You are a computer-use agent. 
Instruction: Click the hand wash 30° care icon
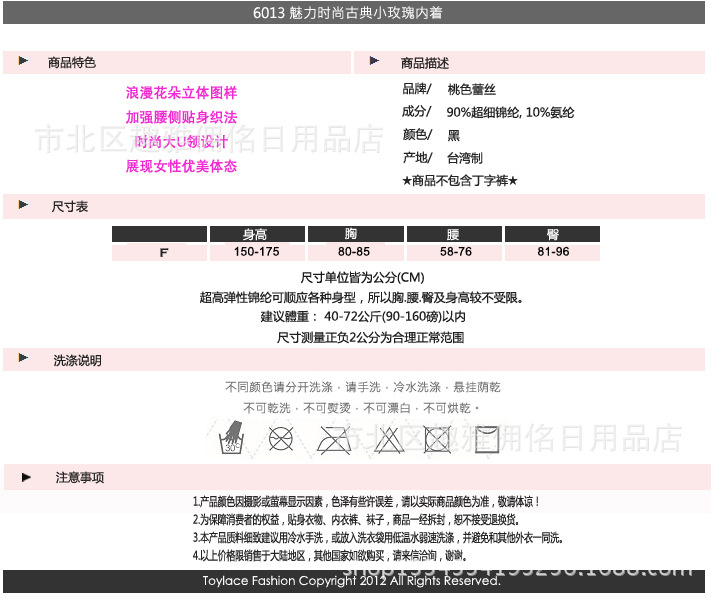click(x=233, y=436)
